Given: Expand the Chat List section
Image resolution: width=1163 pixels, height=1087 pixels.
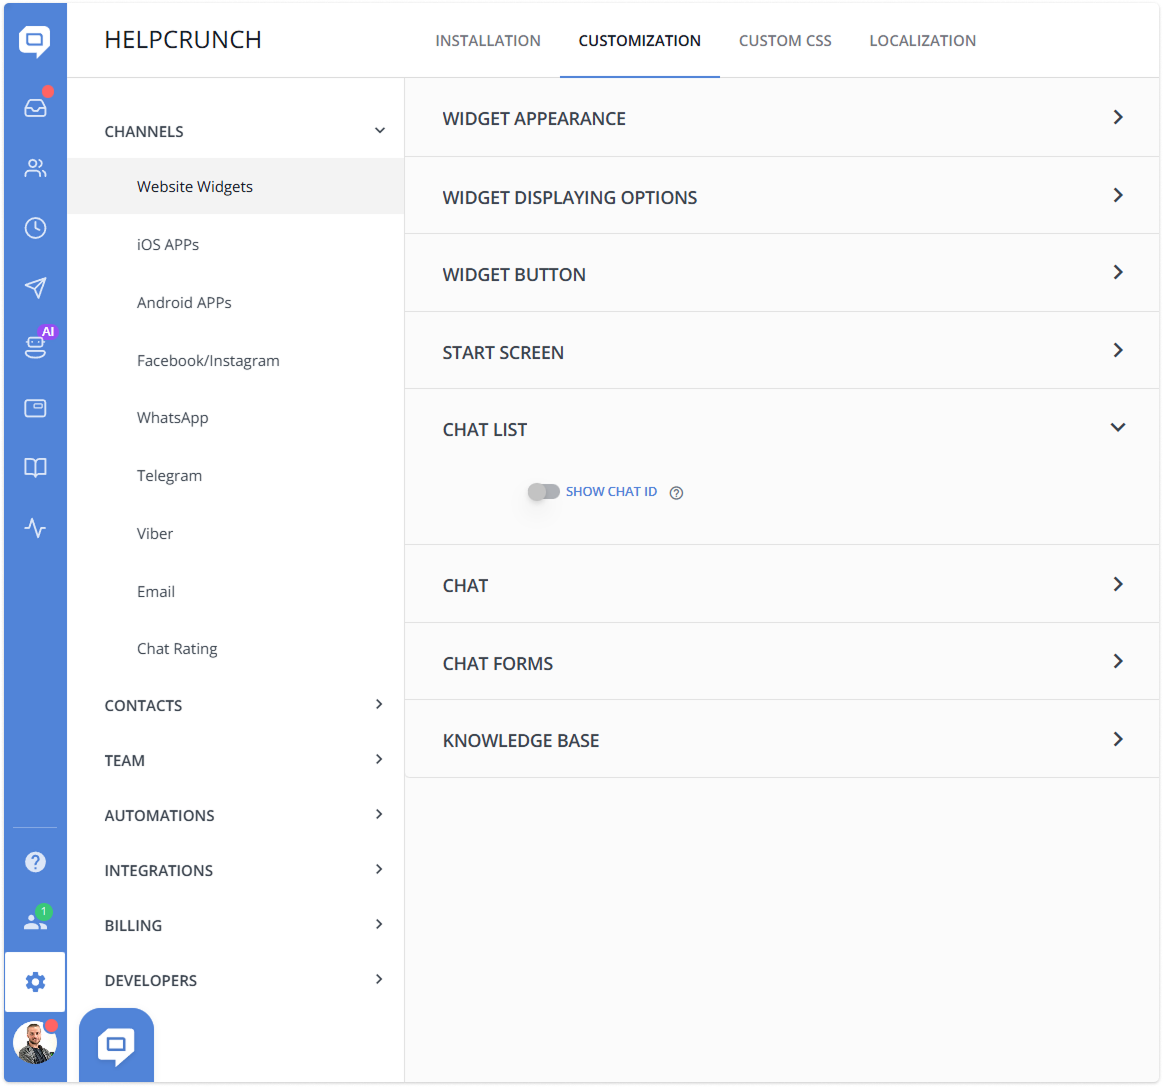Looking at the screenshot, I should tap(1118, 427).
